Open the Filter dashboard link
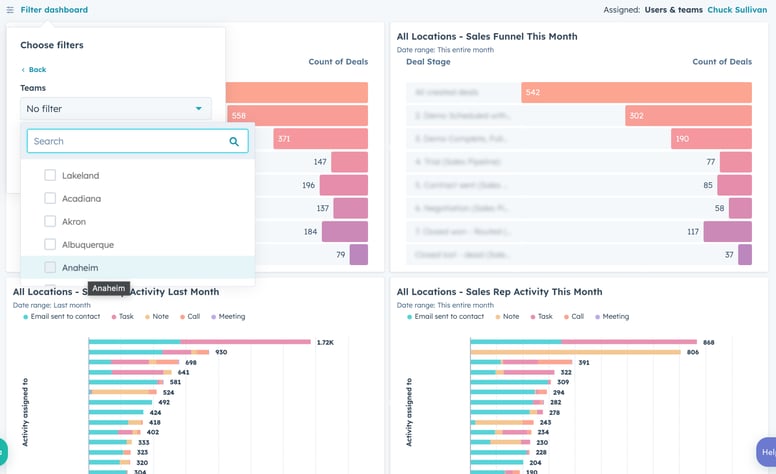This screenshot has width=776, height=474. point(54,10)
